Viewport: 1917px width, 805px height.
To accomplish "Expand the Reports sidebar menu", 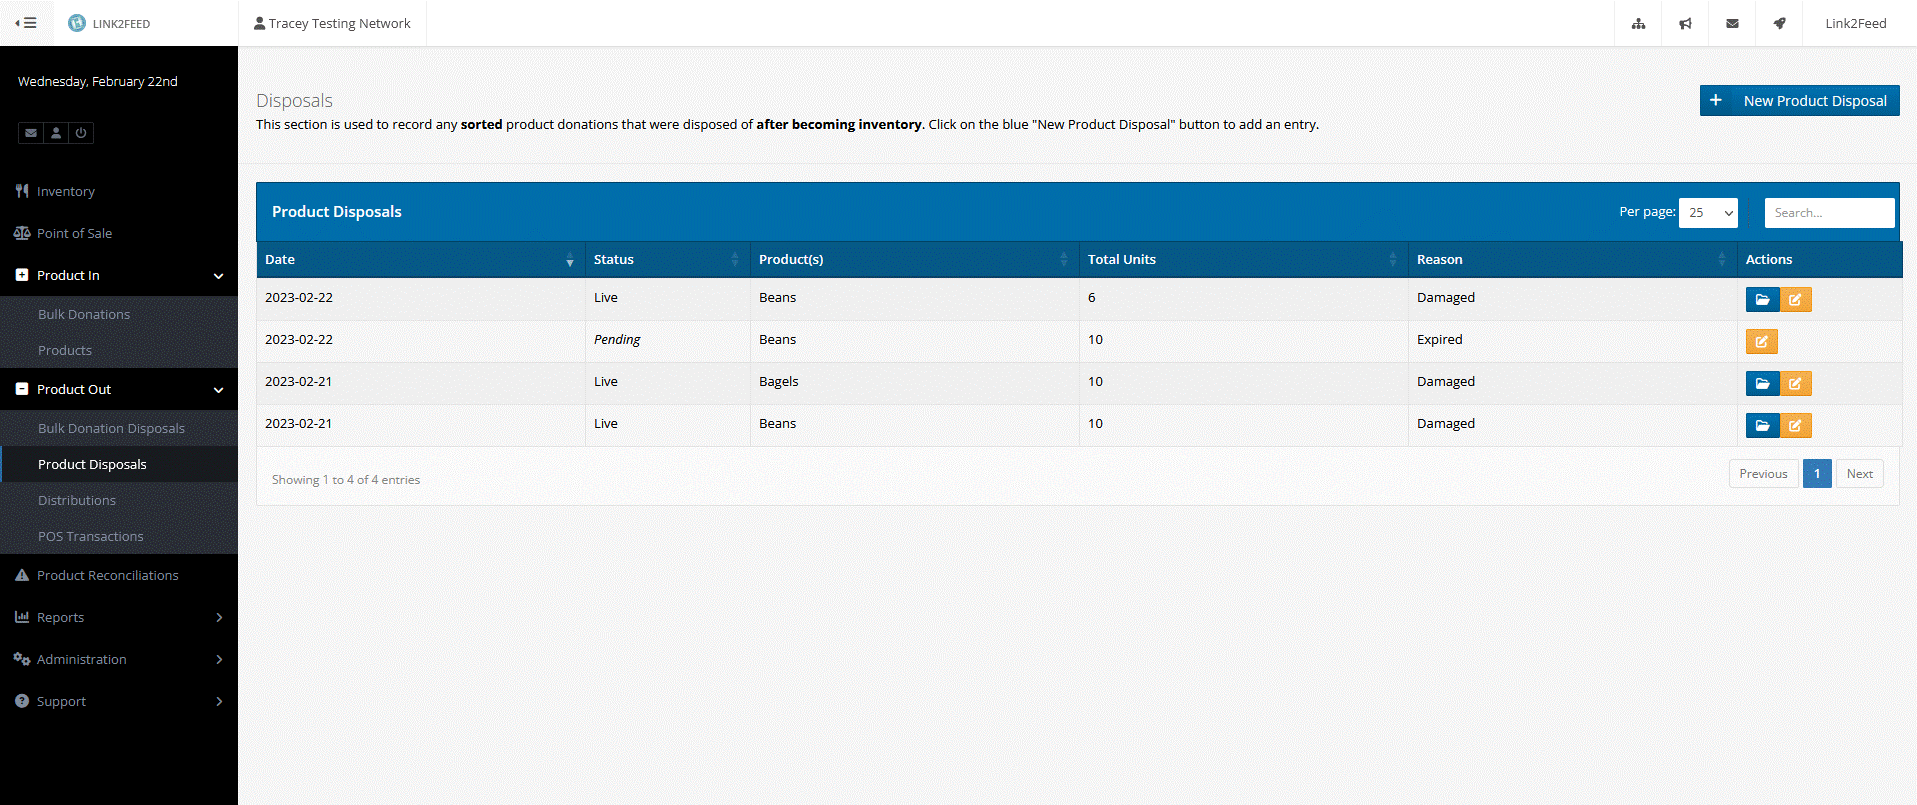I will (119, 618).
